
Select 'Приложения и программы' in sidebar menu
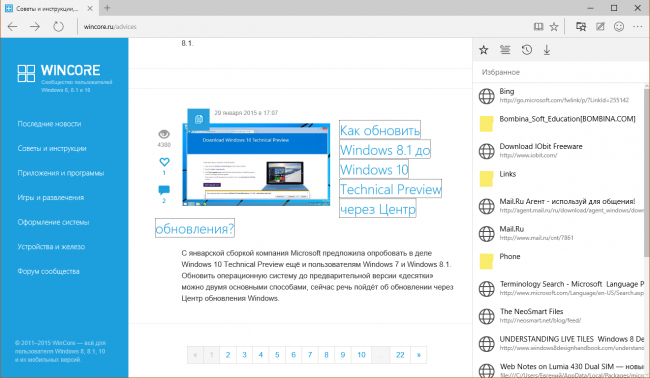(61, 173)
